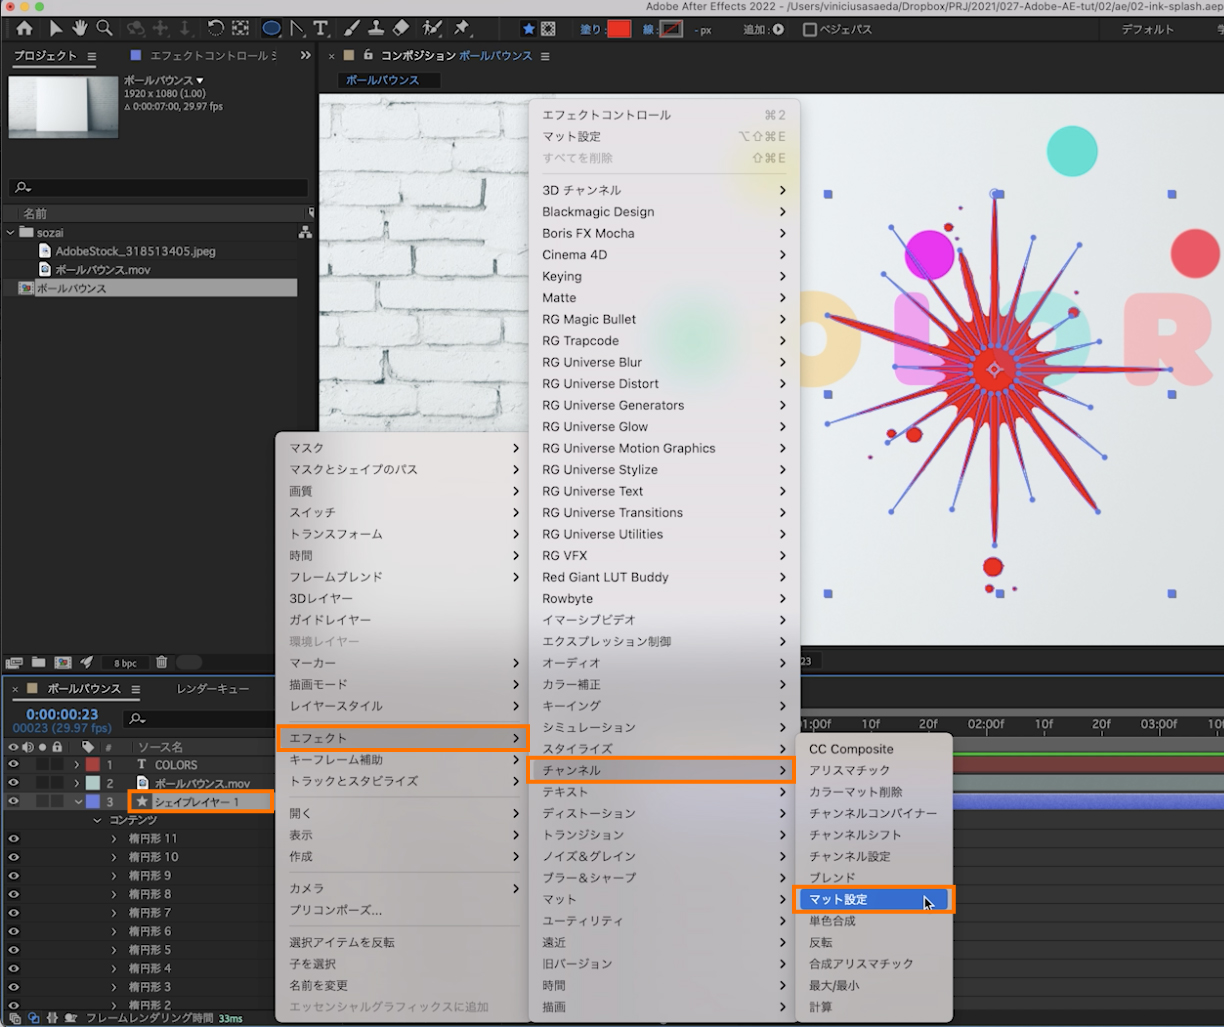Collapse the コンテンツ group
This screenshot has height=1027, width=1224.
tap(97, 820)
